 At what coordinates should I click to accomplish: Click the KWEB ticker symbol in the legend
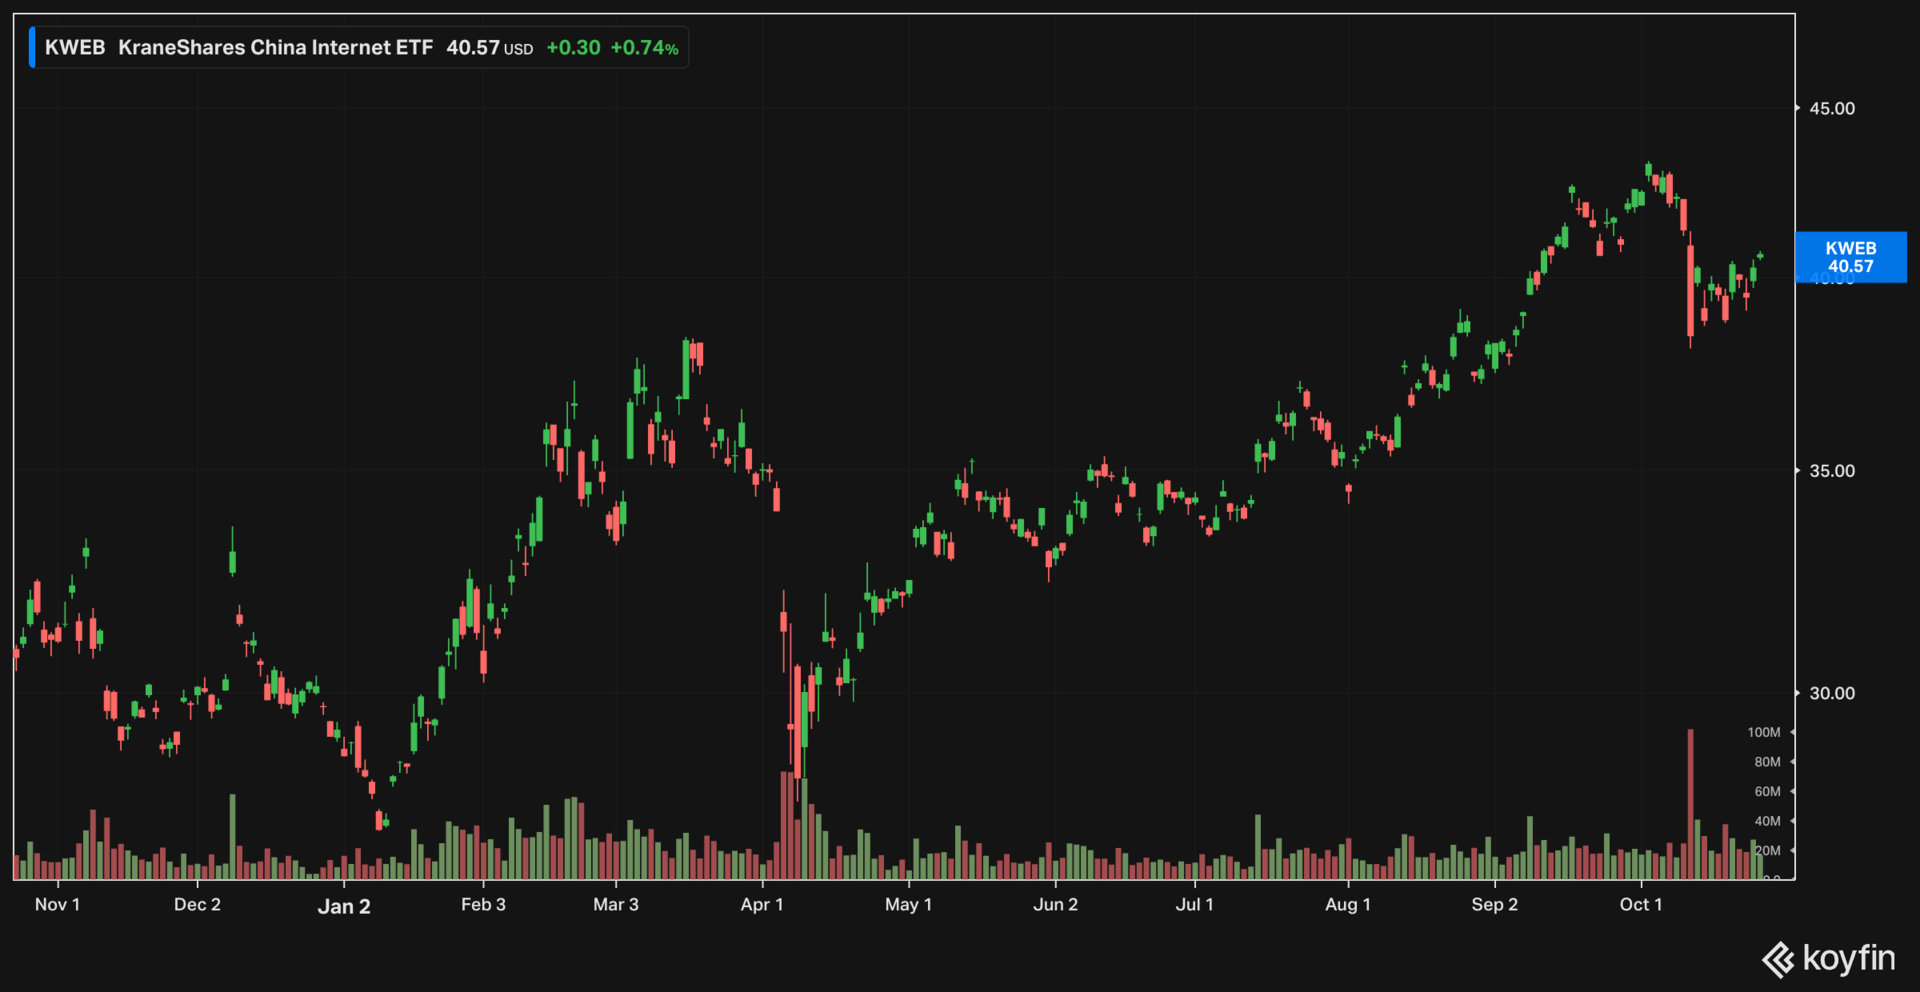(x=75, y=48)
